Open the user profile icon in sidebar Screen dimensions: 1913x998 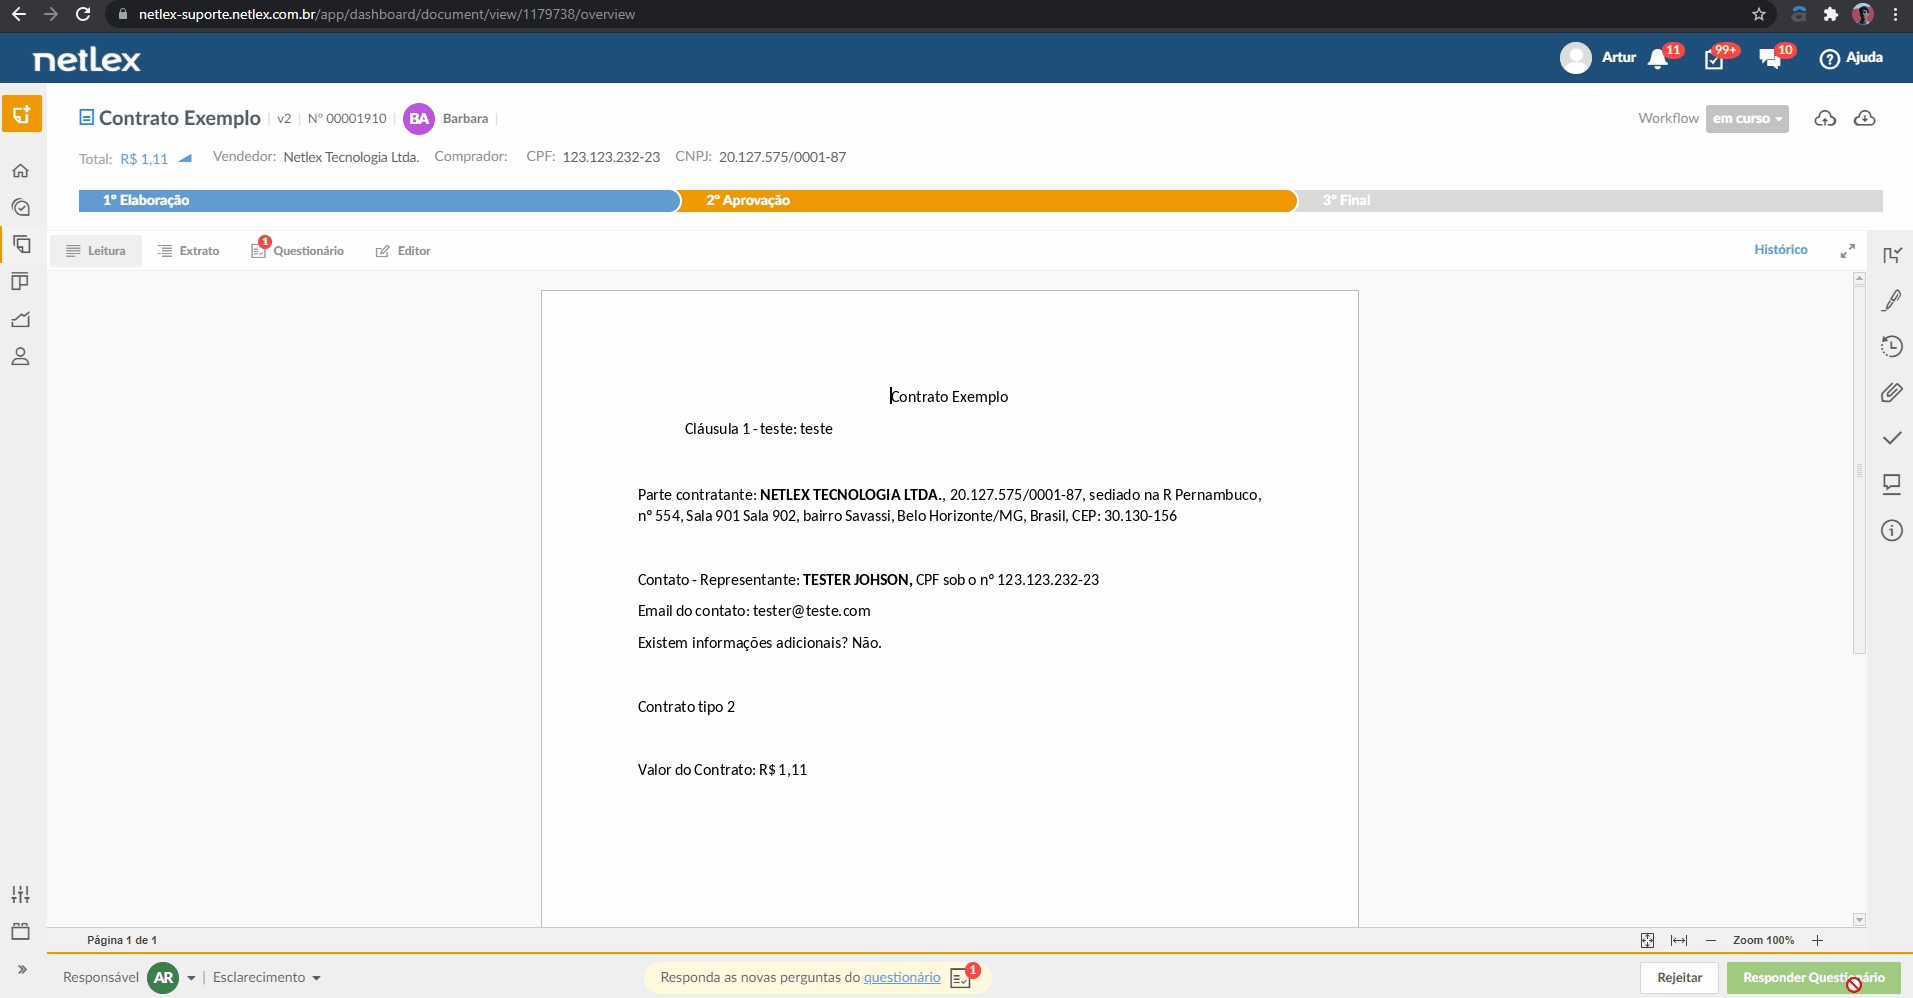point(20,357)
